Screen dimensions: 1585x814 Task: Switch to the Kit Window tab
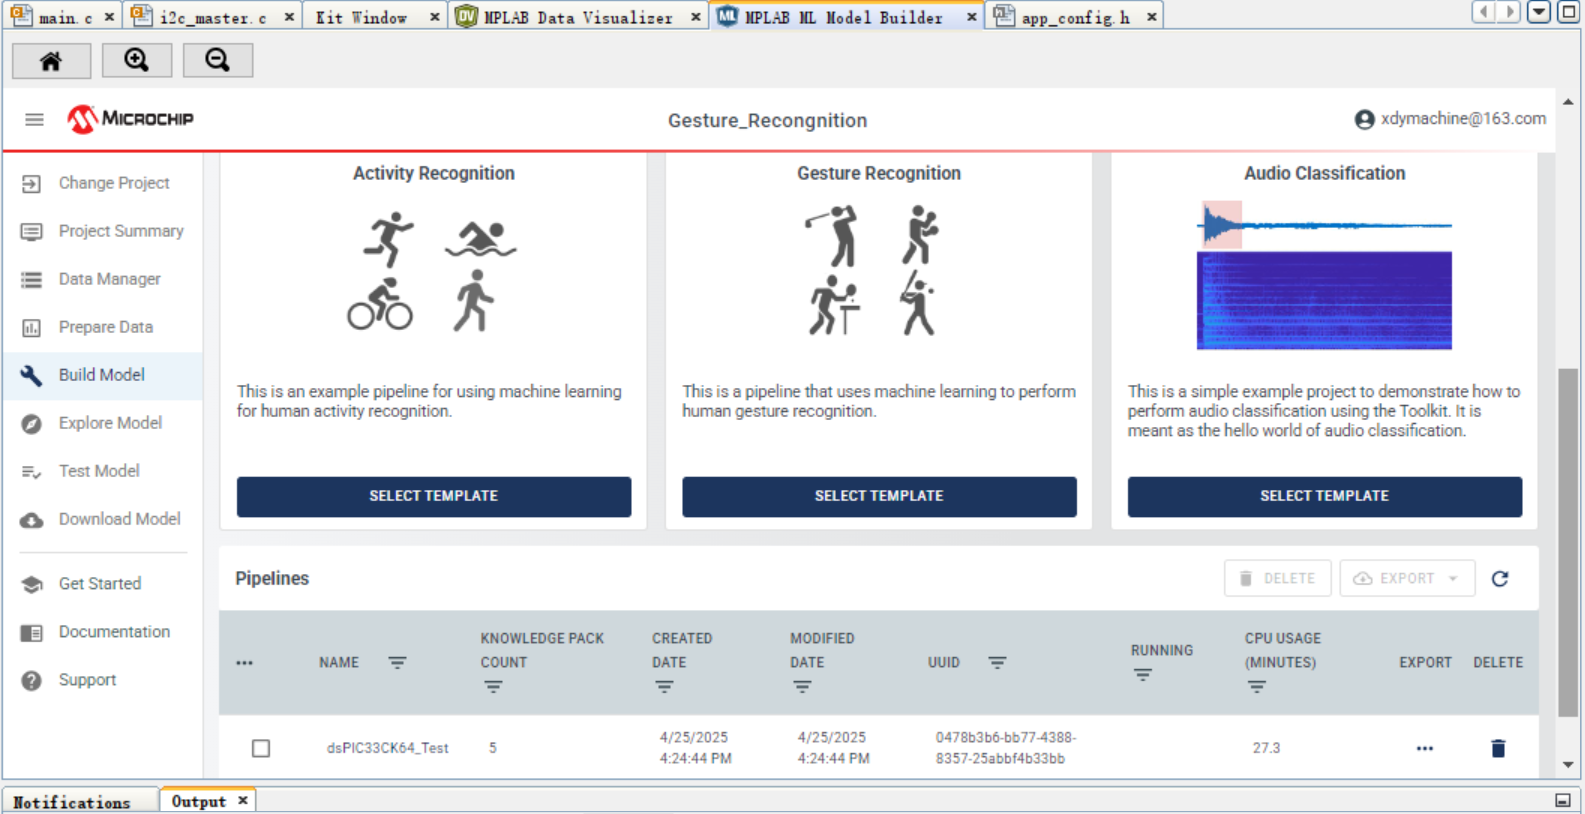point(362,17)
